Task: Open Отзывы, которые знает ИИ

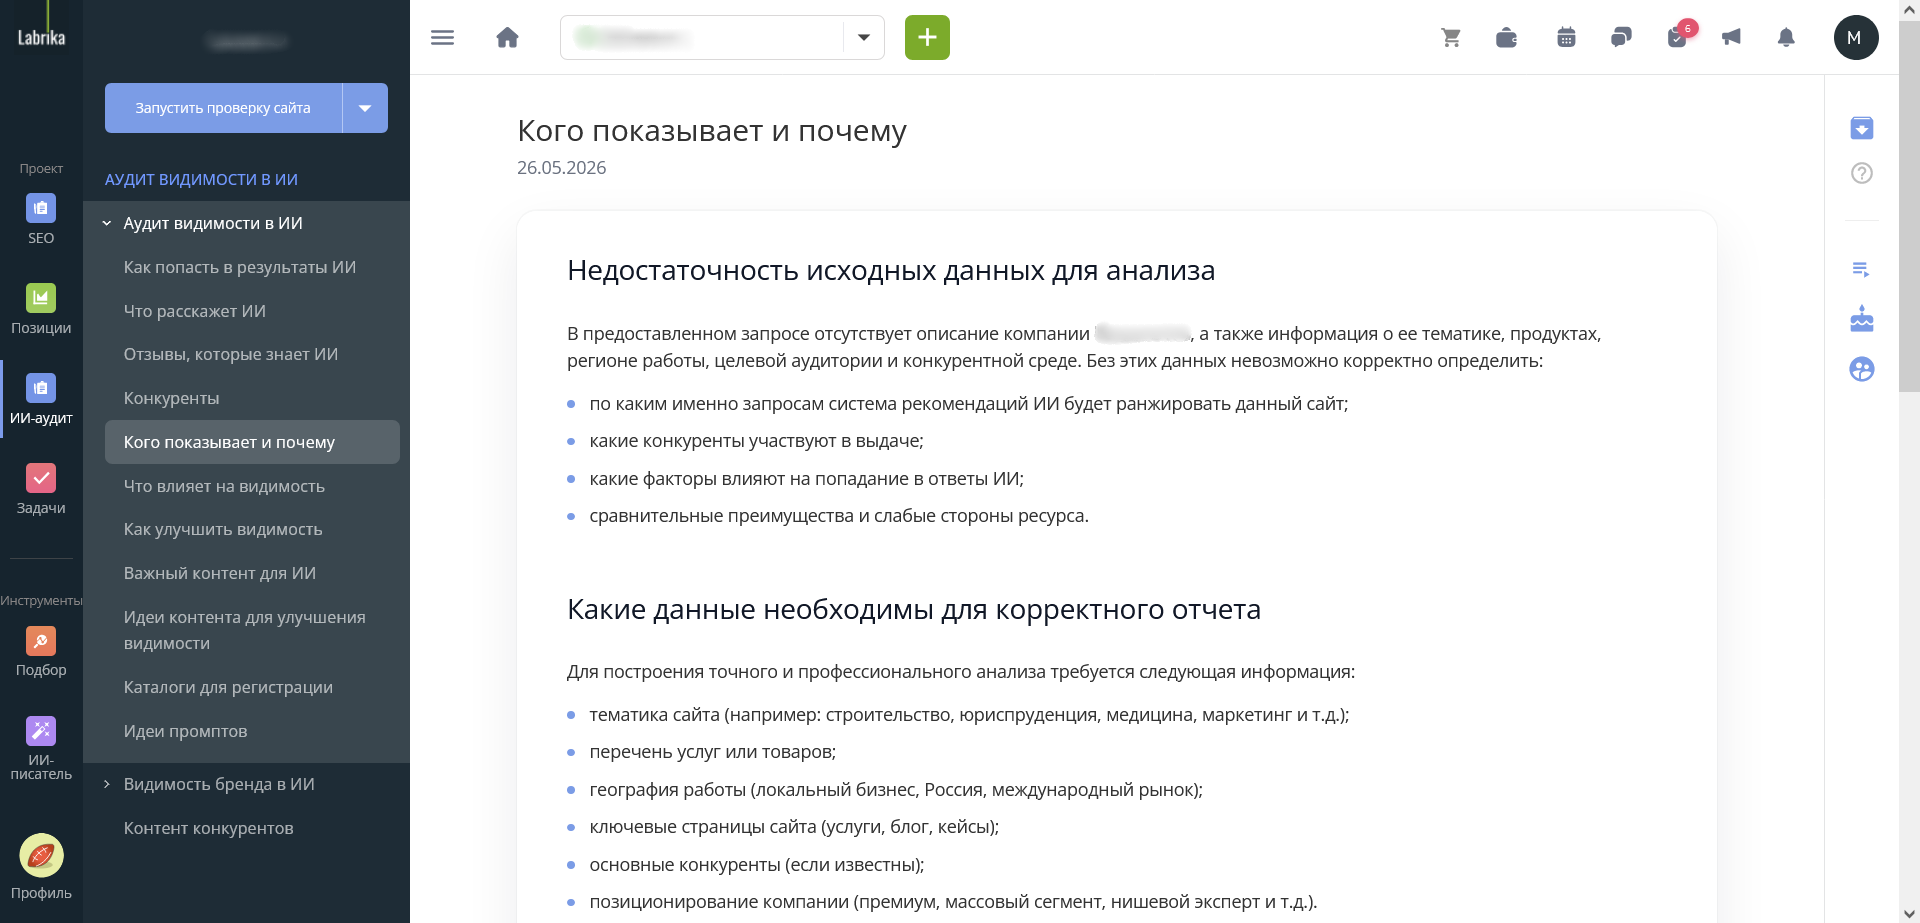Action: (x=231, y=354)
